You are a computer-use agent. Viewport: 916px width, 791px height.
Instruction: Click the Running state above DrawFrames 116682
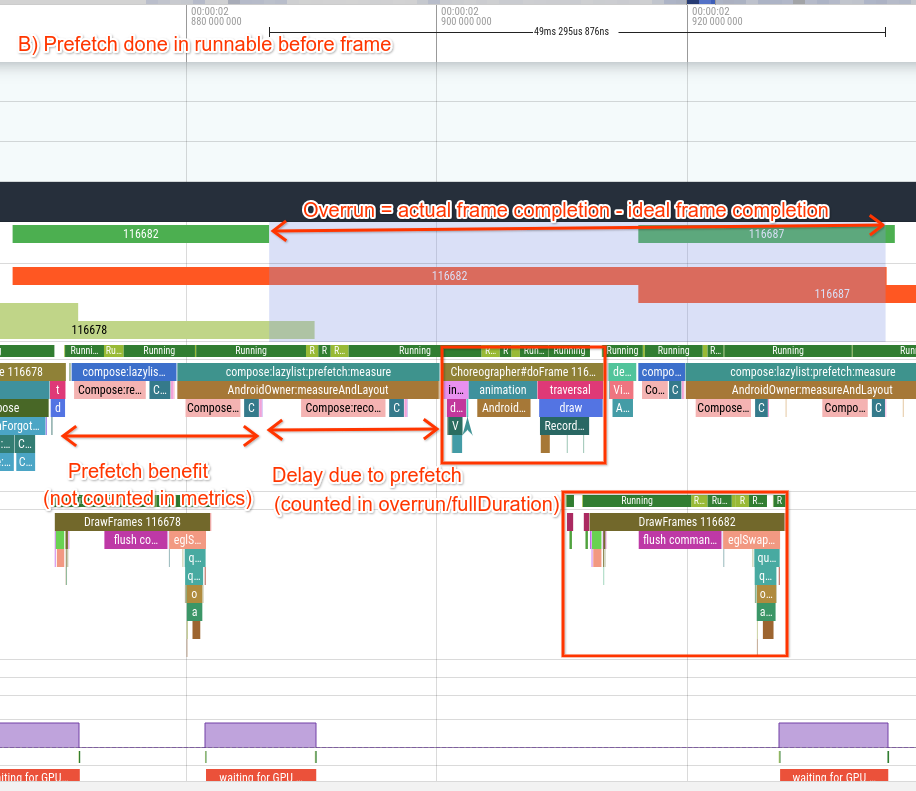[636, 500]
